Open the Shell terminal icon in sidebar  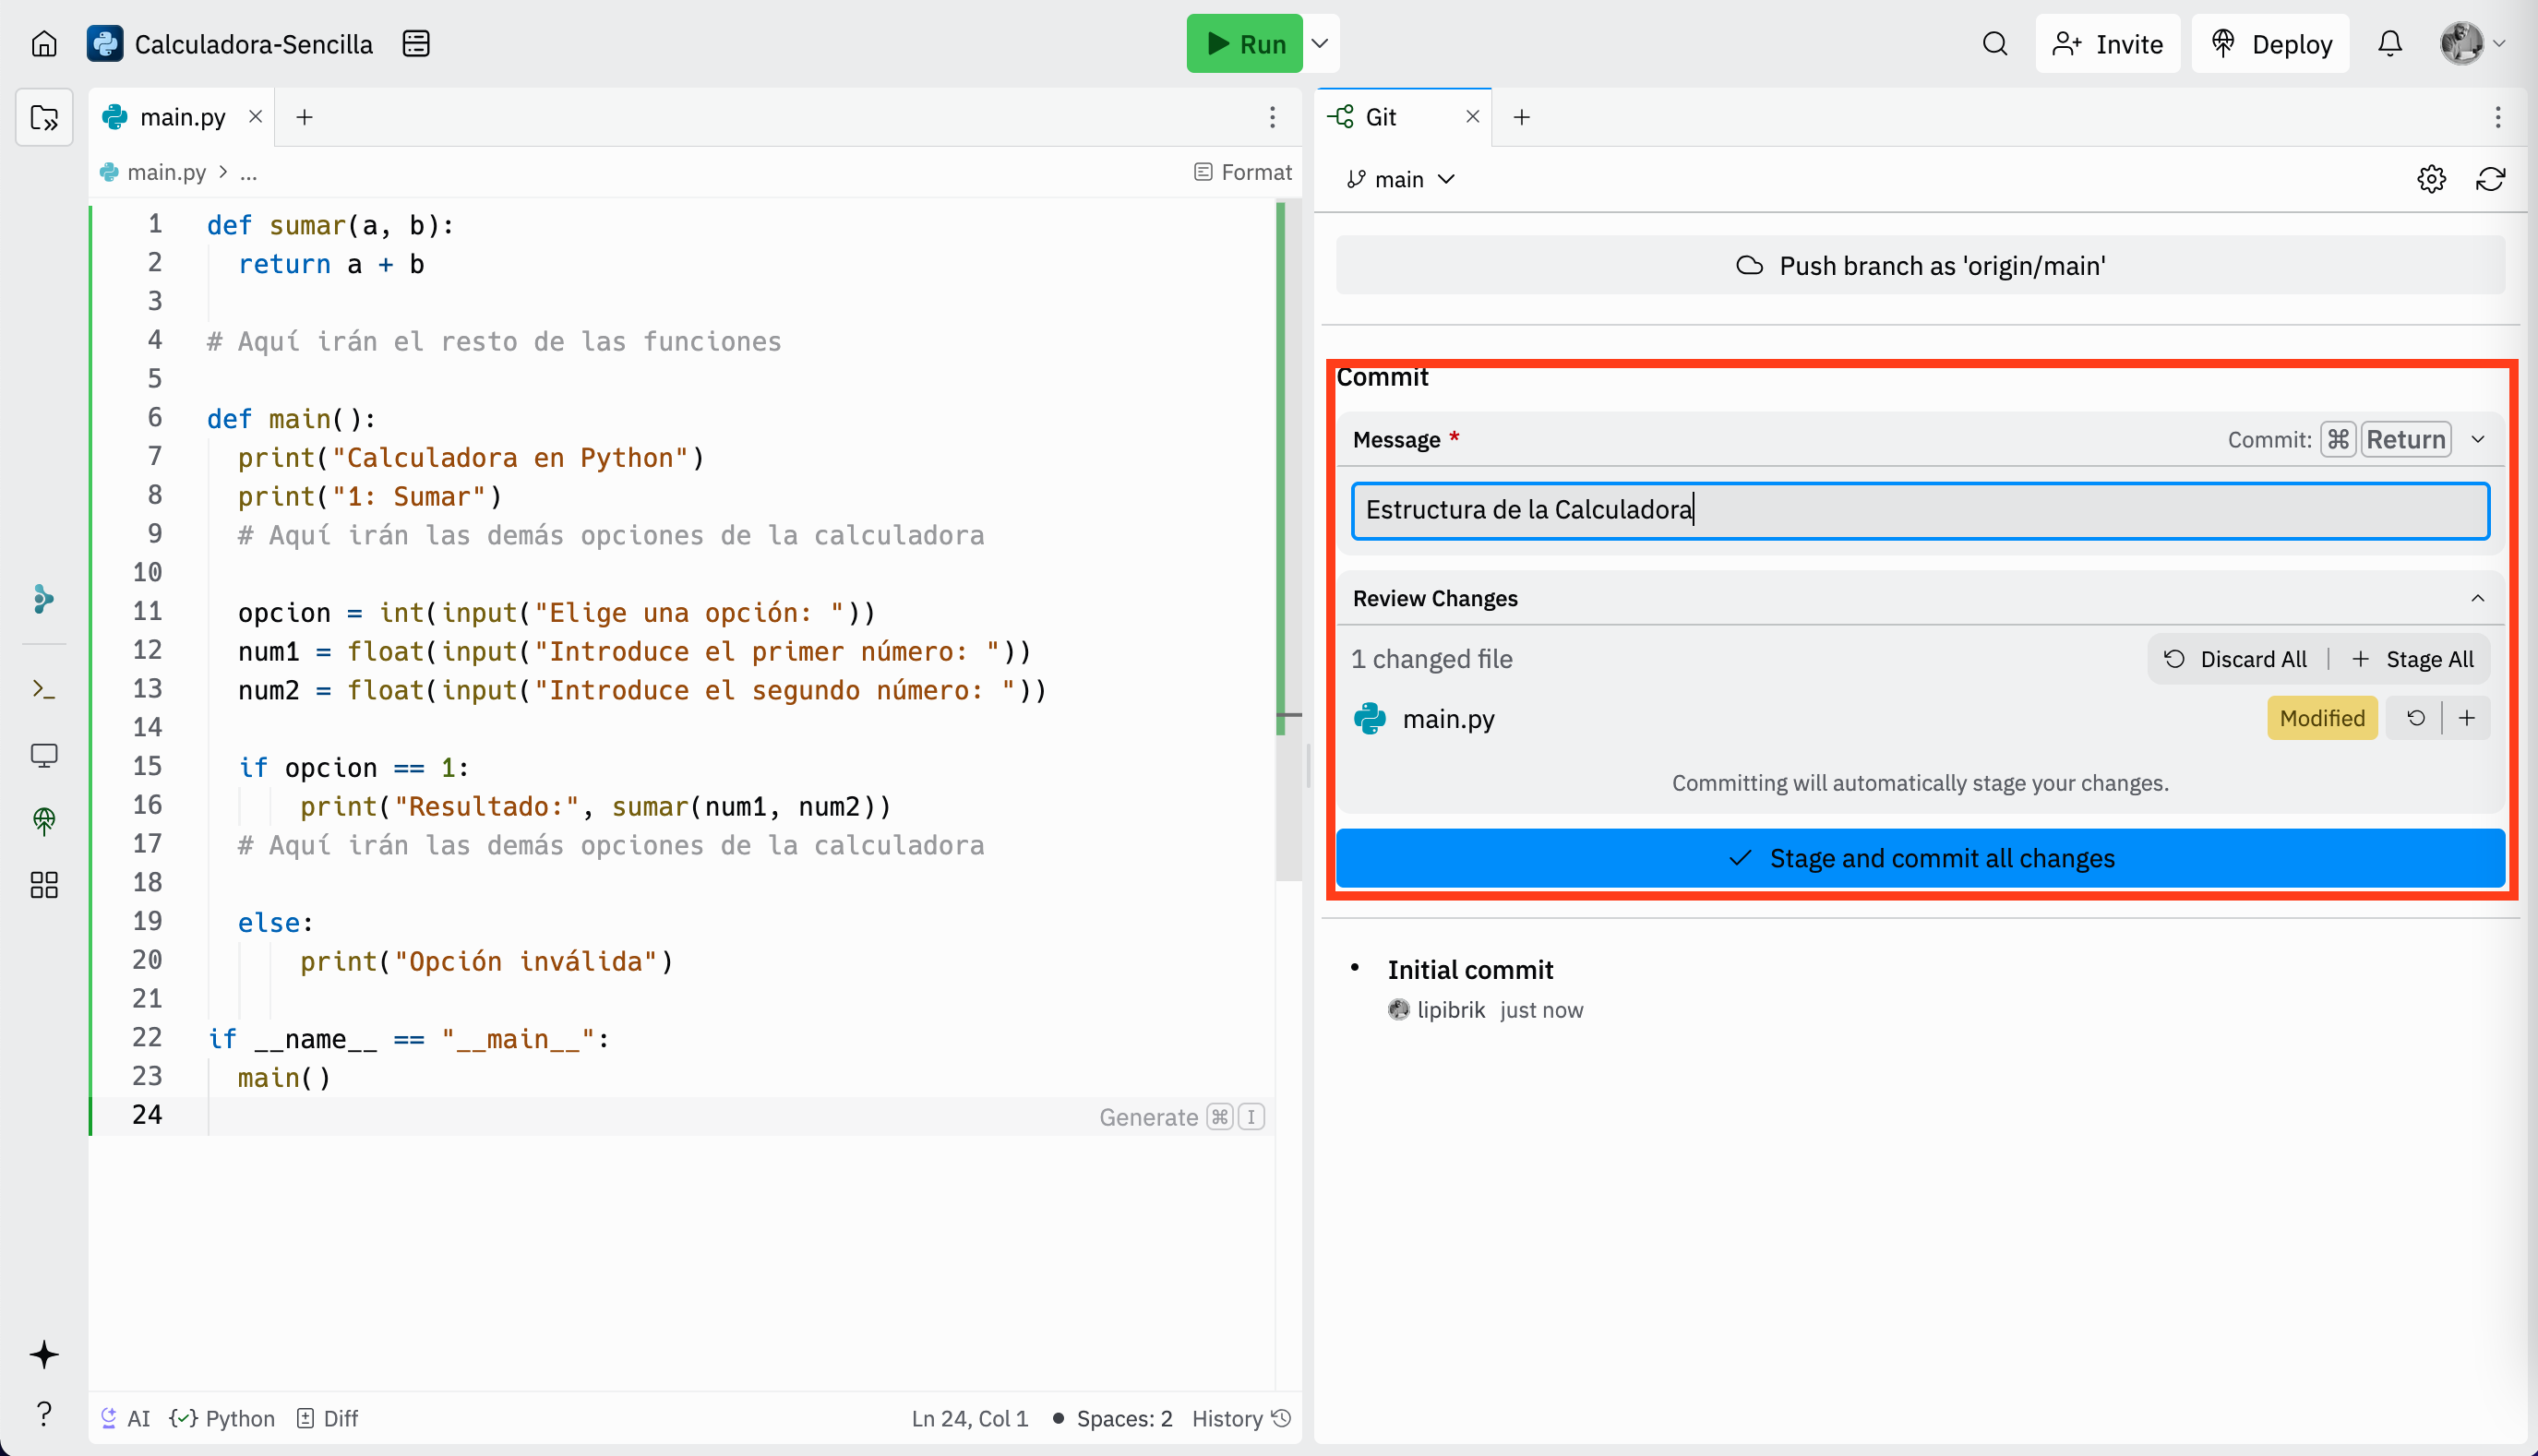[x=44, y=689]
